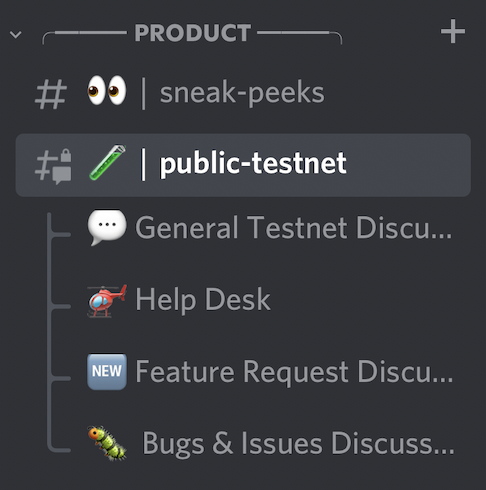Click the green test tube emoji
The image size is (486, 490).
[107, 162]
